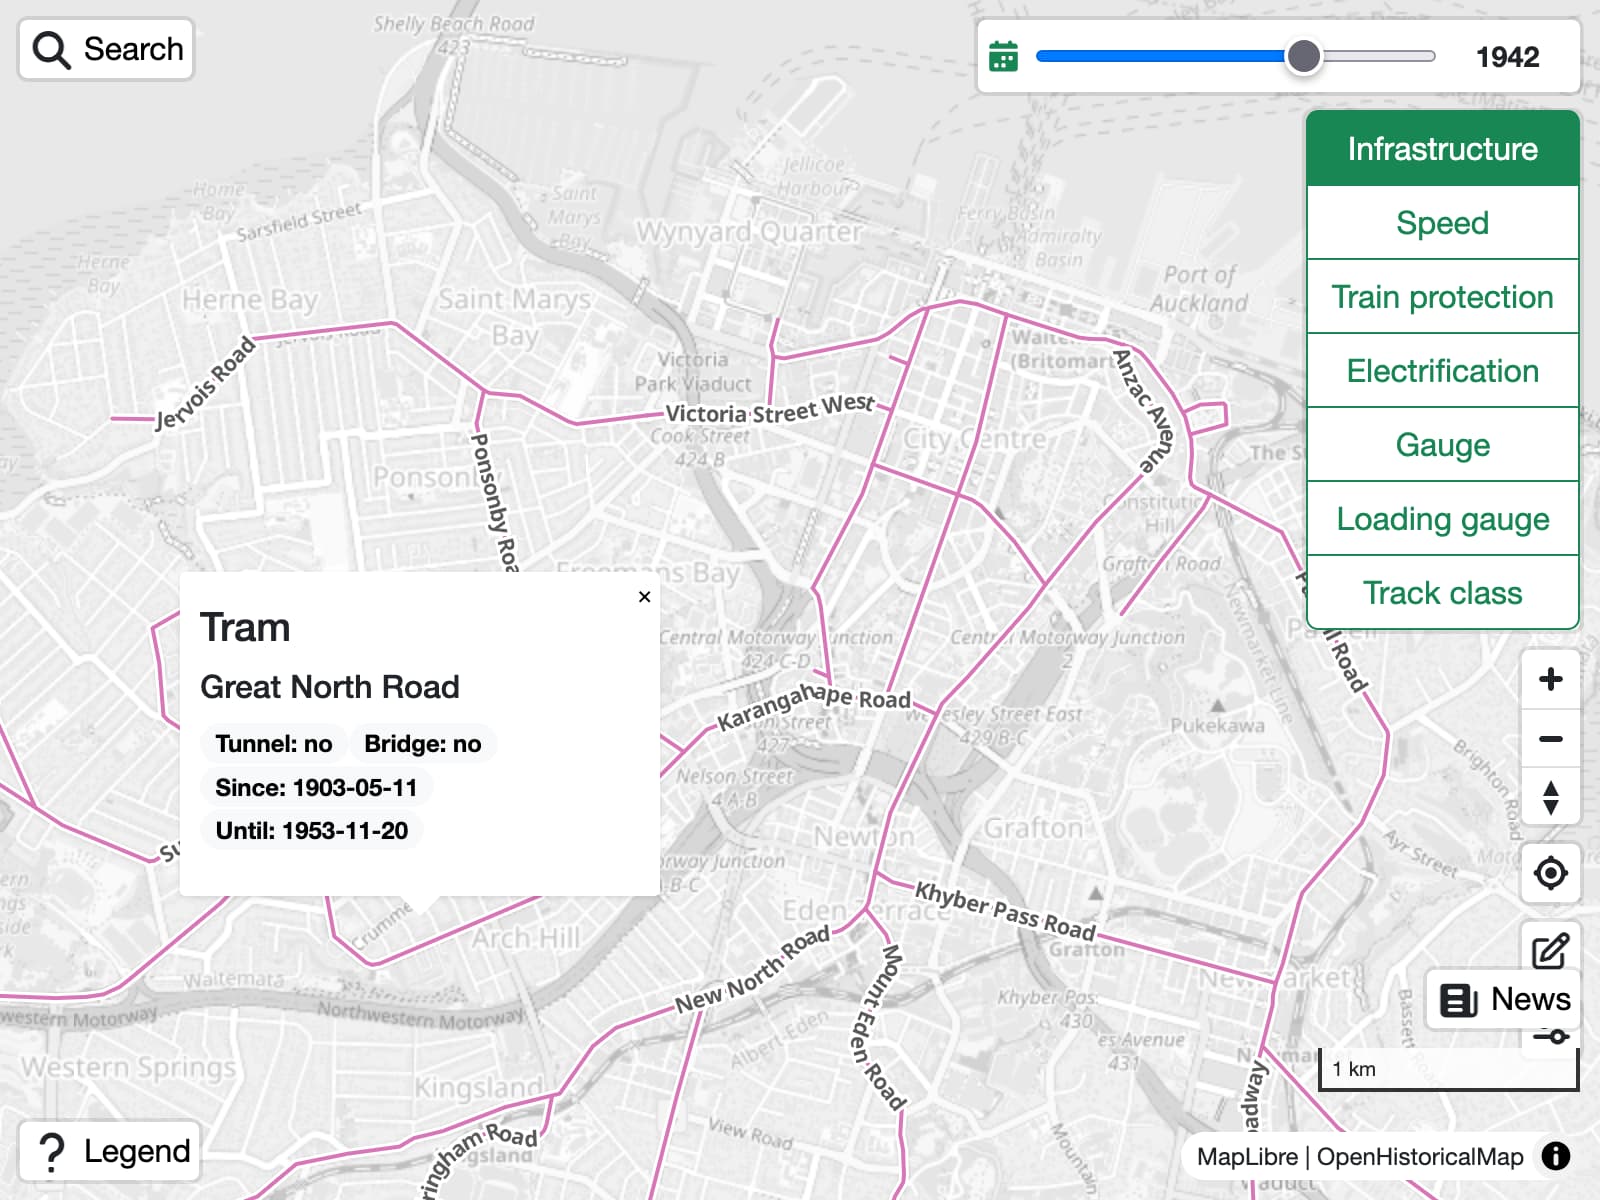Click the 'Since: 1903-05-11' tag
1600x1200 pixels.
(x=316, y=788)
